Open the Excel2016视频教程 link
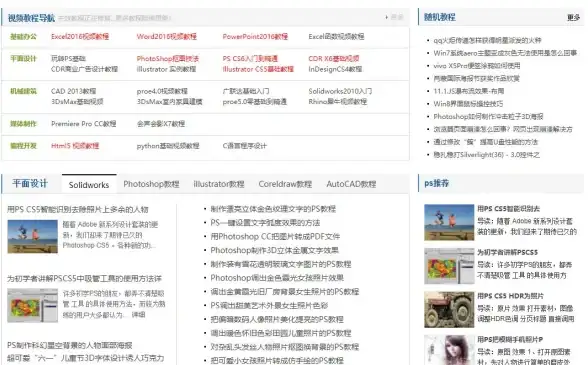This screenshot has width=588, height=365. tap(80, 36)
